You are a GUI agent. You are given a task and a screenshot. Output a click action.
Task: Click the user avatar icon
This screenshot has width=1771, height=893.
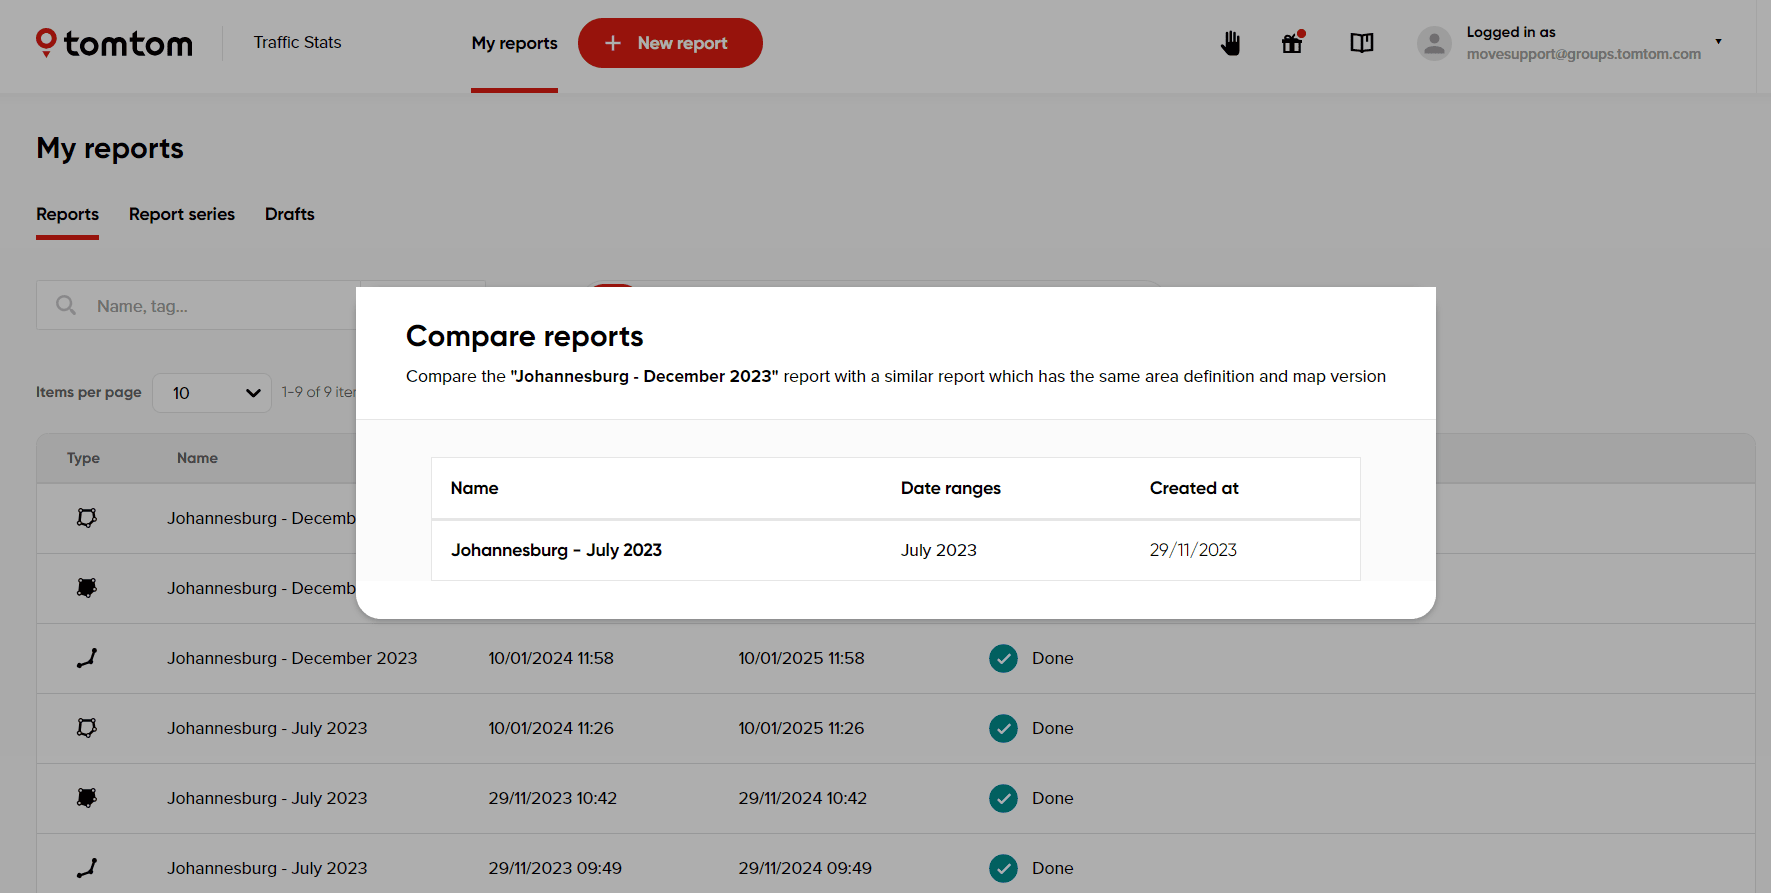[x=1434, y=43]
